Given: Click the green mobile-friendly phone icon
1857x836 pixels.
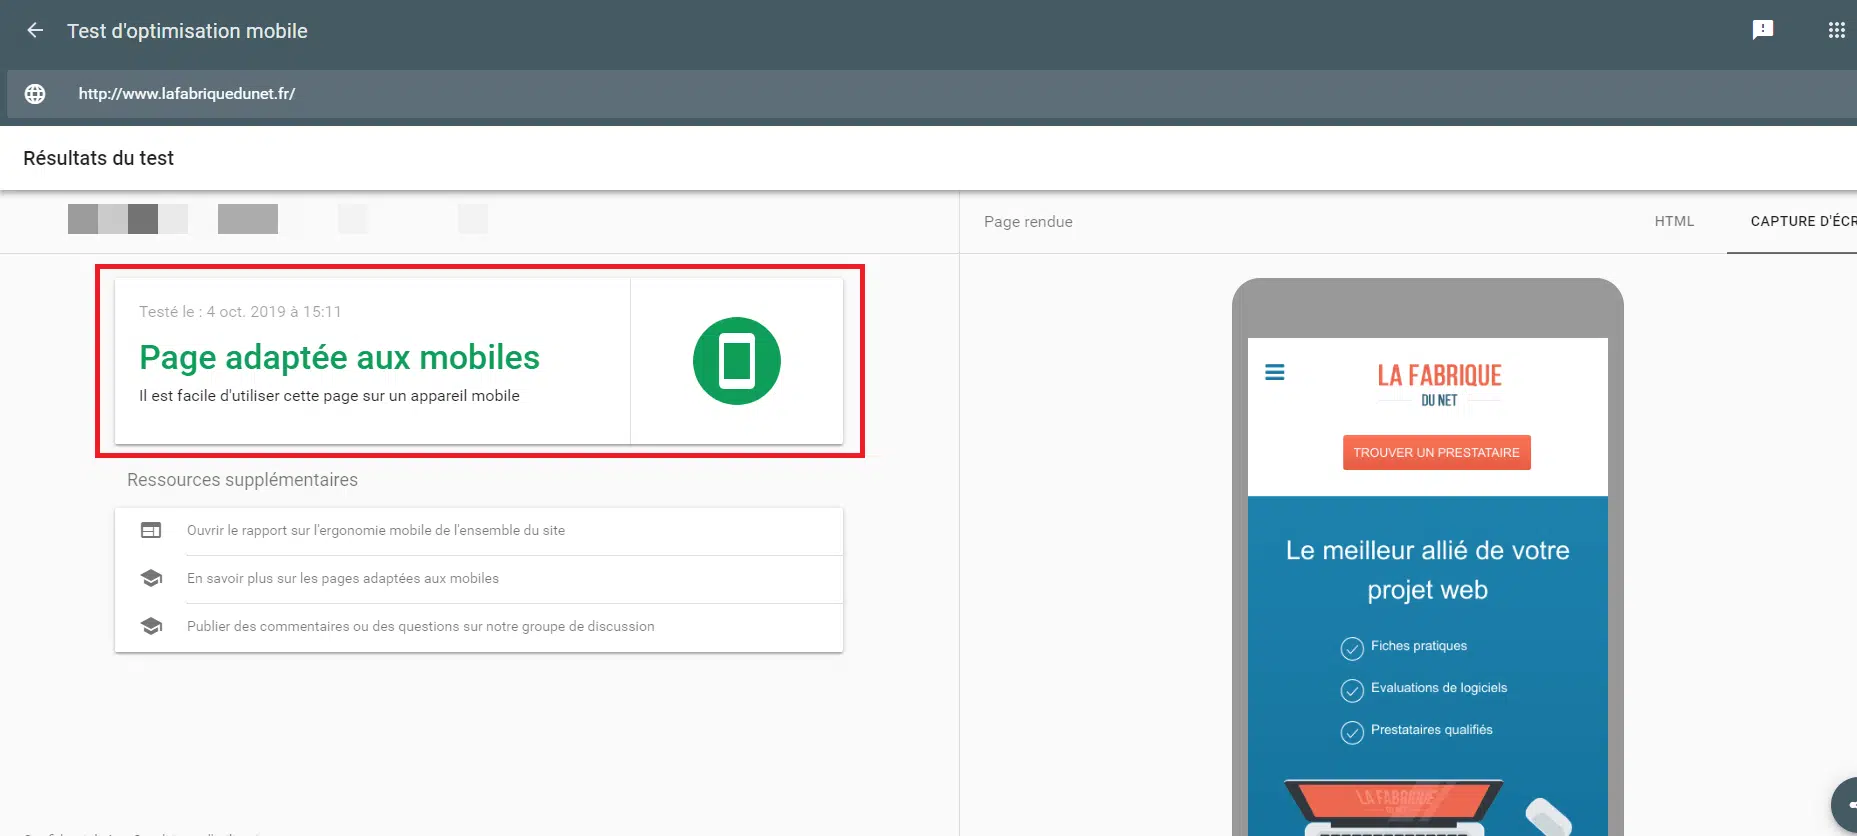Looking at the screenshot, I should [736, 361].
